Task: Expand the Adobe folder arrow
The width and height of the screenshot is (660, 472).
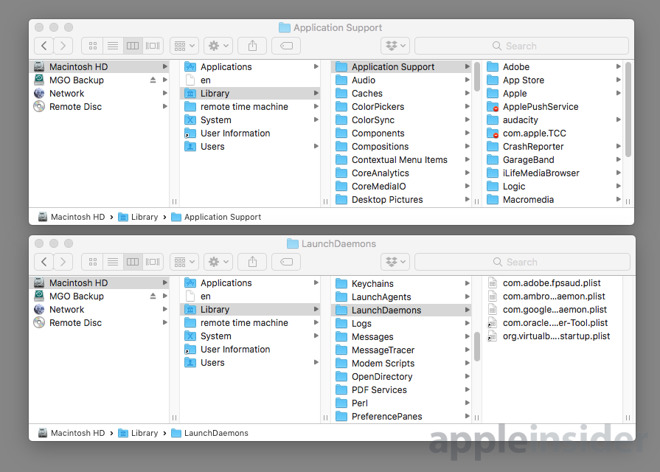Action: pos(618,67)
